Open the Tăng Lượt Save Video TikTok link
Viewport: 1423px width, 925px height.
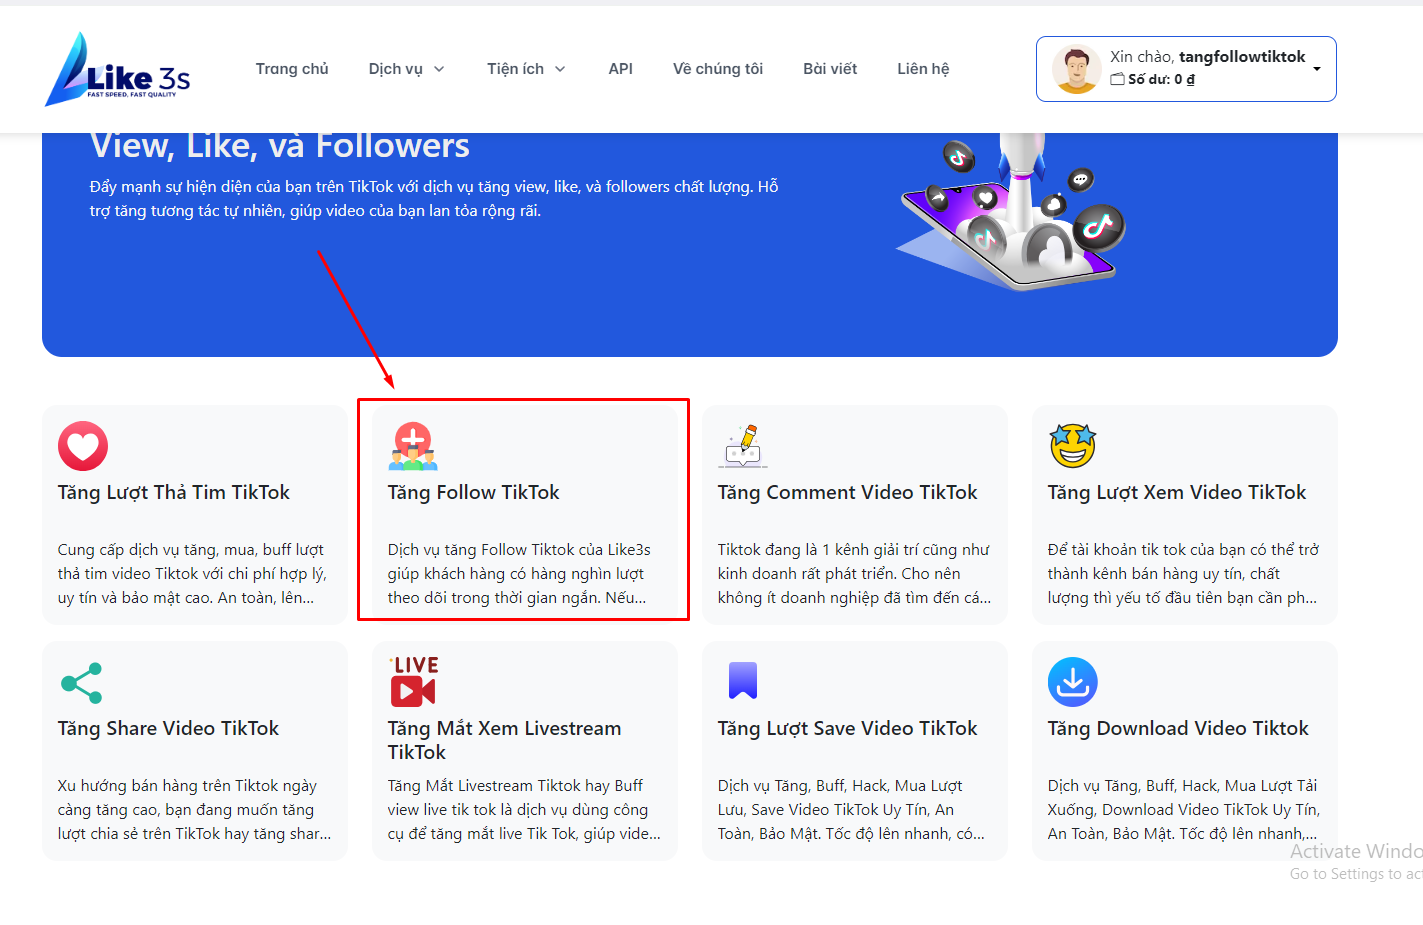coord(848,729)
